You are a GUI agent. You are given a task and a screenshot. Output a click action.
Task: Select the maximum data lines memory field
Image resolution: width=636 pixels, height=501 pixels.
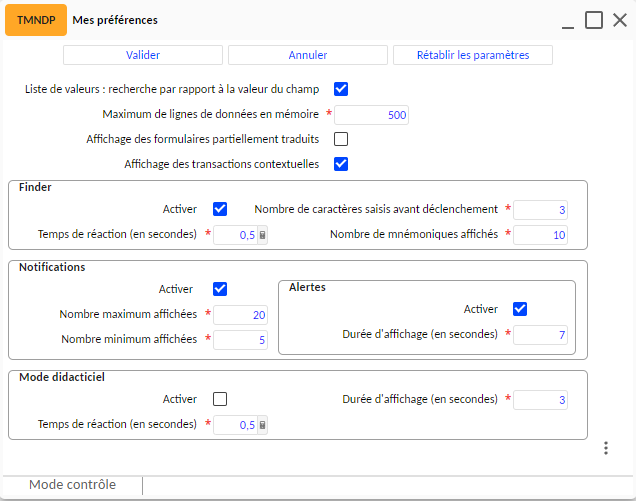[371, 115]
